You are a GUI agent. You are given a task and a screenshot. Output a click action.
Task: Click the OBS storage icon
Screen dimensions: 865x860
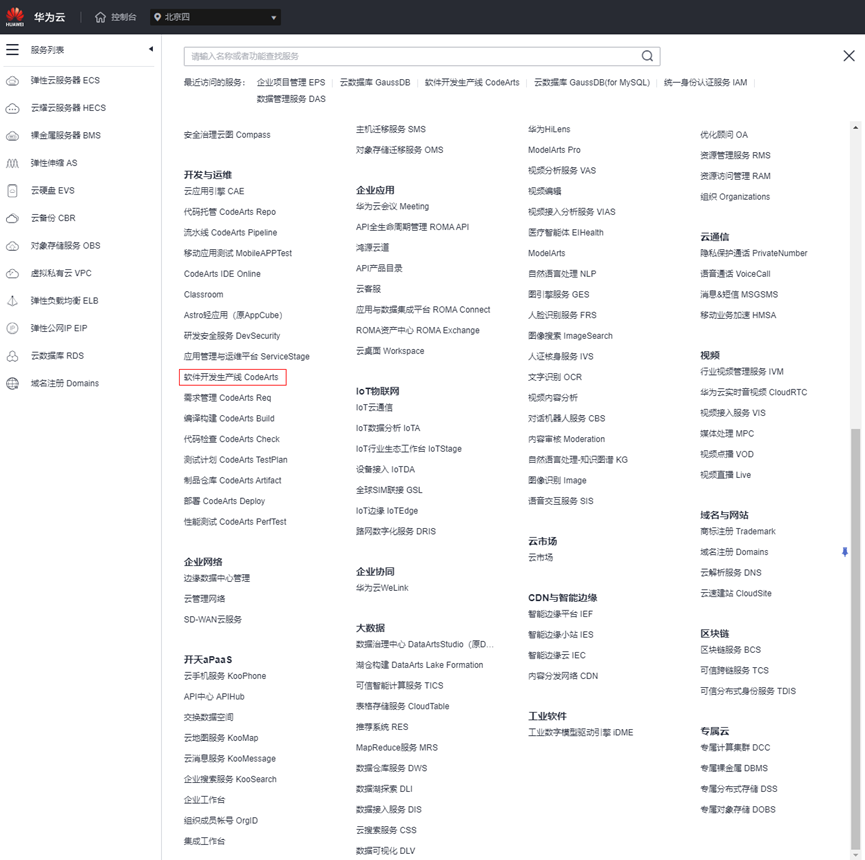[12, 246]
